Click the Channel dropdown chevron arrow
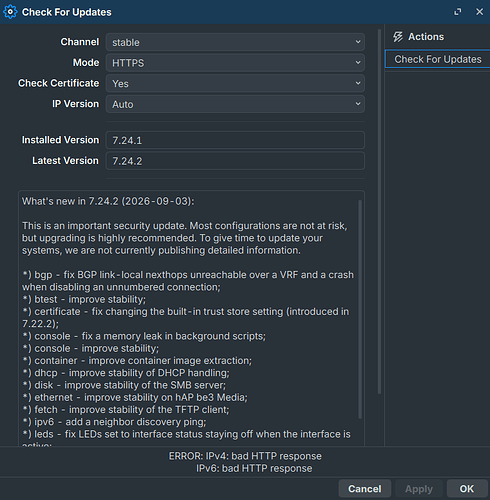Image resolution: width=490 pixels, height=500 pixels. [358, 42]
